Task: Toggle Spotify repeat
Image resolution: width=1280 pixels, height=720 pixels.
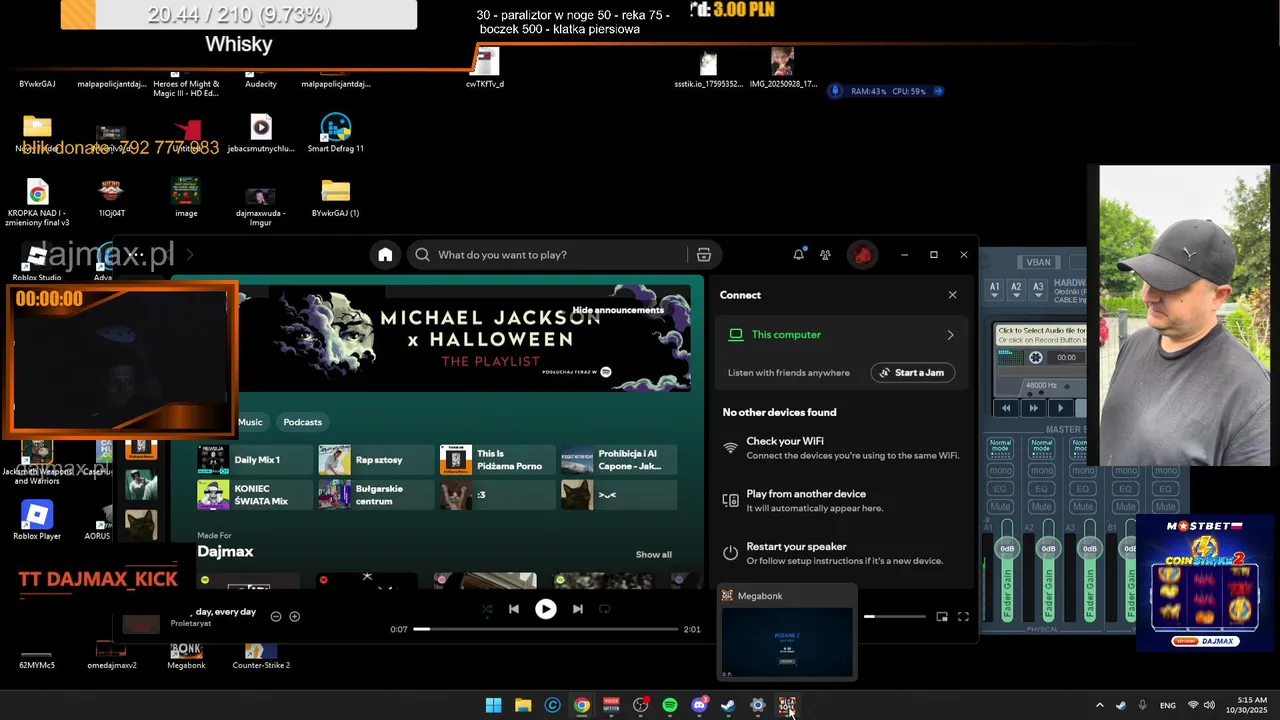Action: (x=604, y=609)
